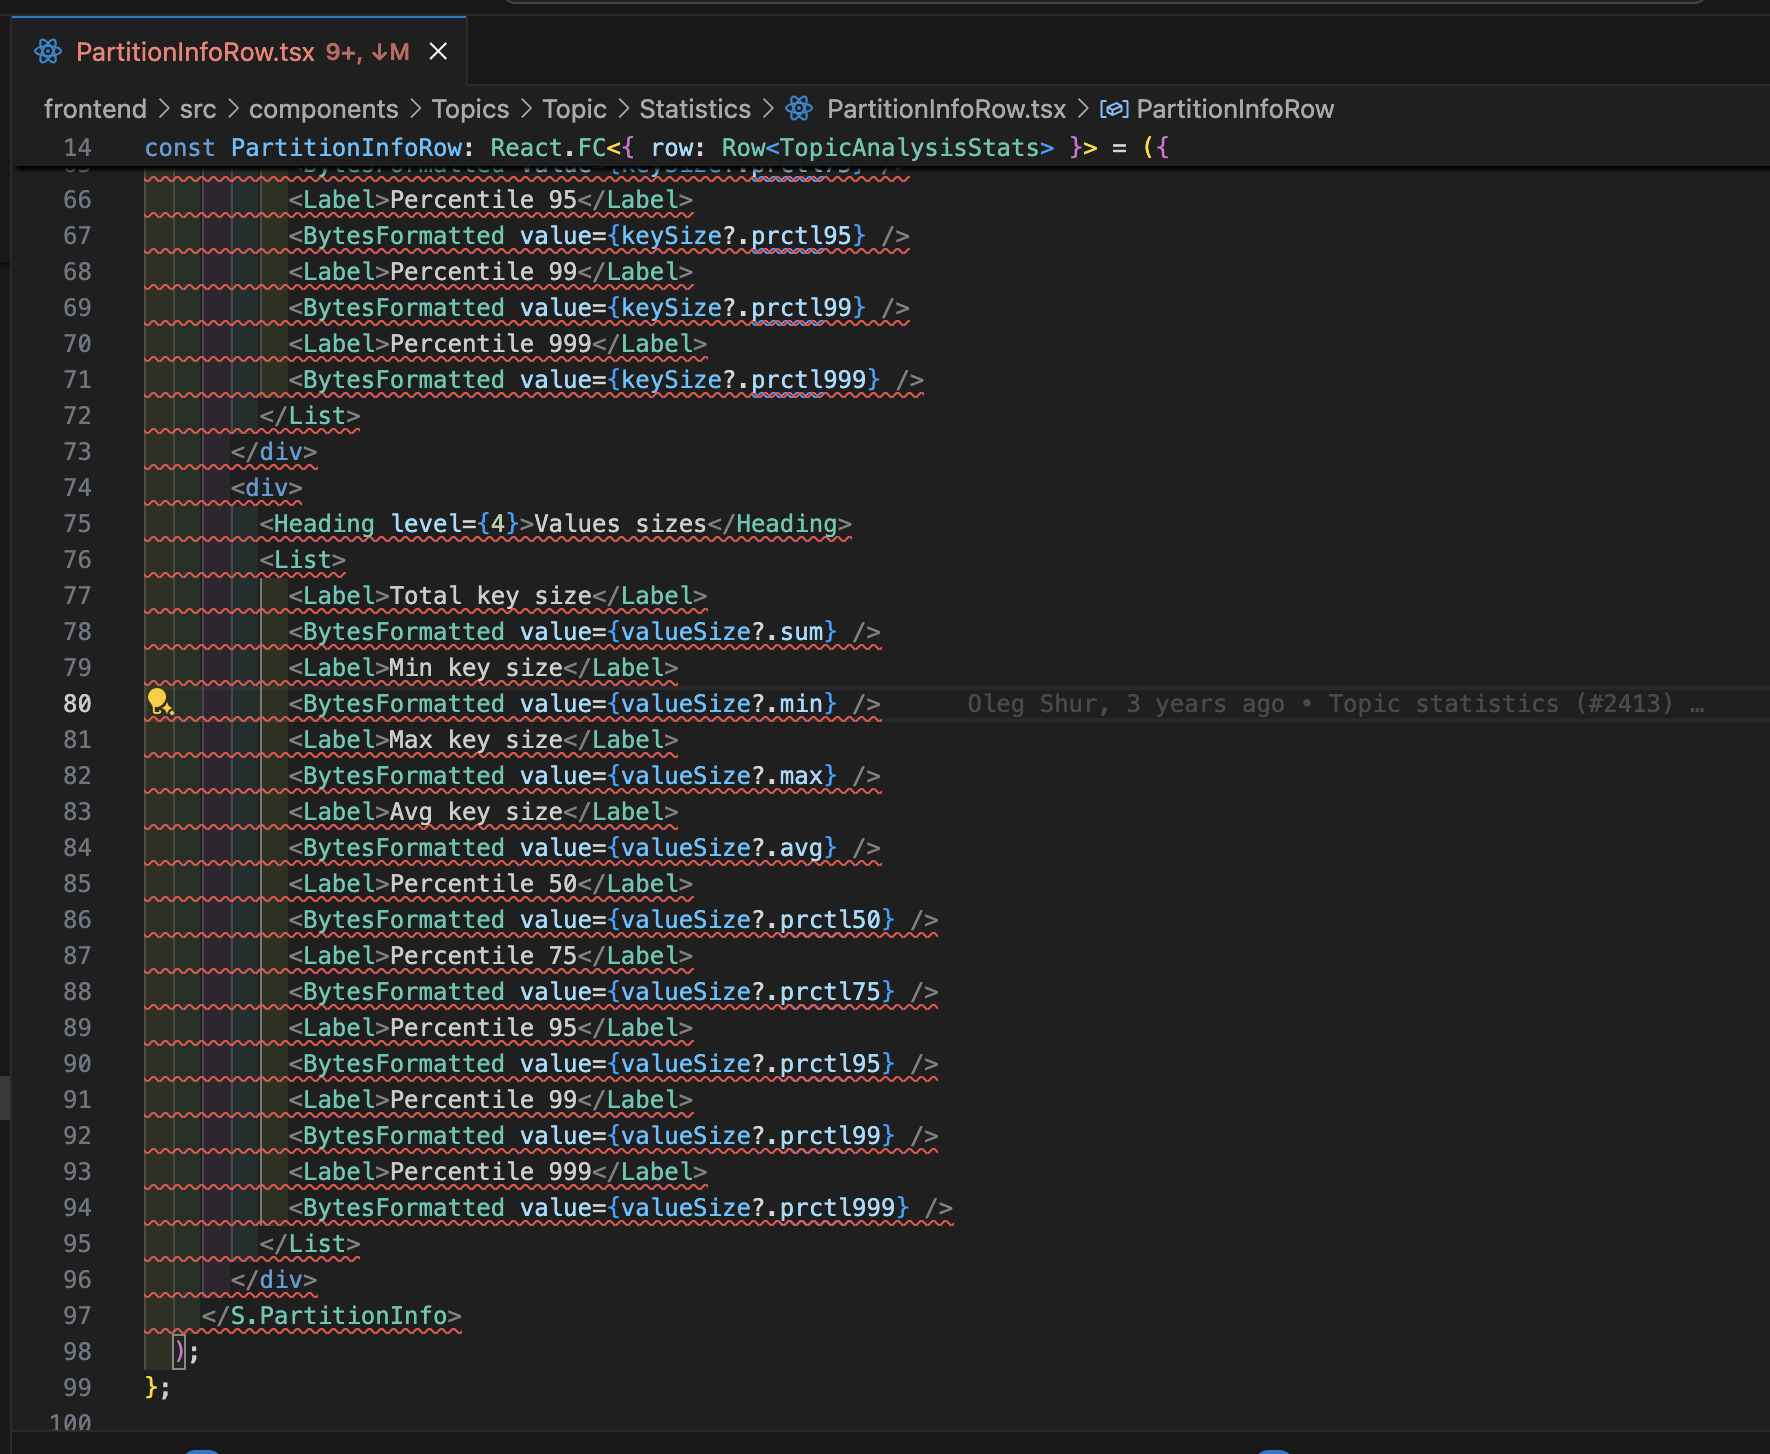The height and width of the screenshot is (1454, 1770).
Task: Click 'valueSize?.prctl99' on line 92
Action: coord(751,1136)
